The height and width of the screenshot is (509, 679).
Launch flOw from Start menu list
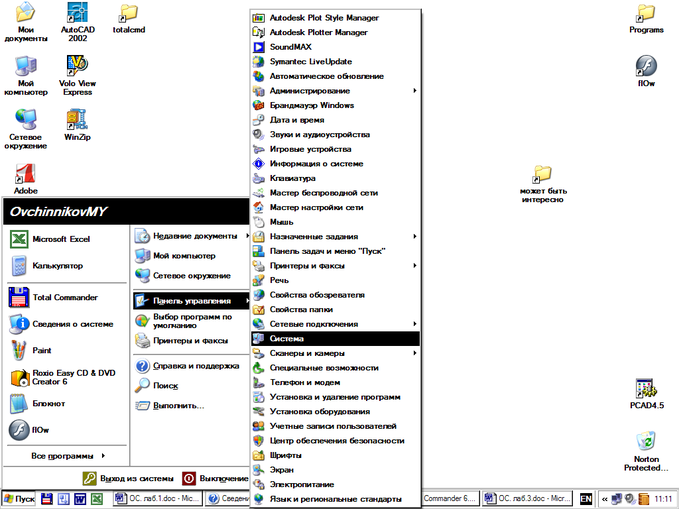[67, 430]
